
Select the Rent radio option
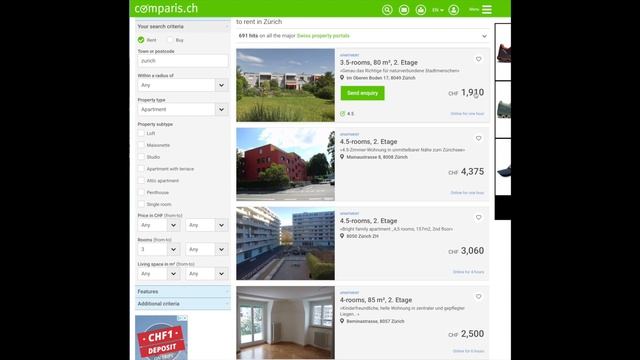coord(141,40)
